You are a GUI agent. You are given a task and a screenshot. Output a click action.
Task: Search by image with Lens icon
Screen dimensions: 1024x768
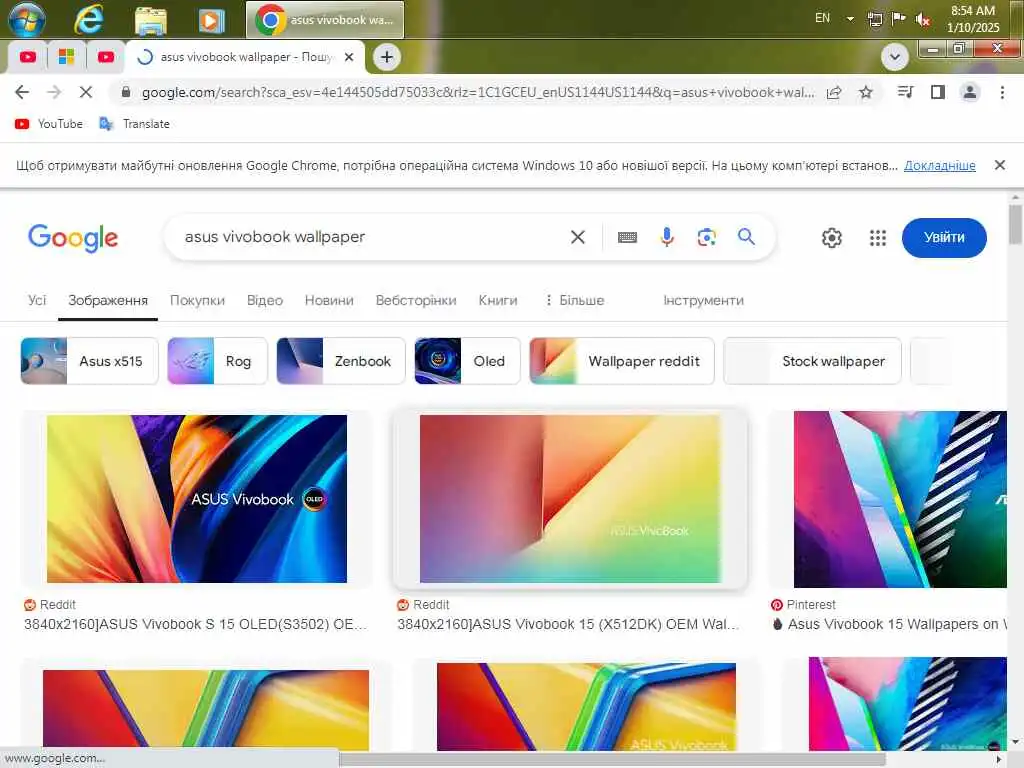707,237
